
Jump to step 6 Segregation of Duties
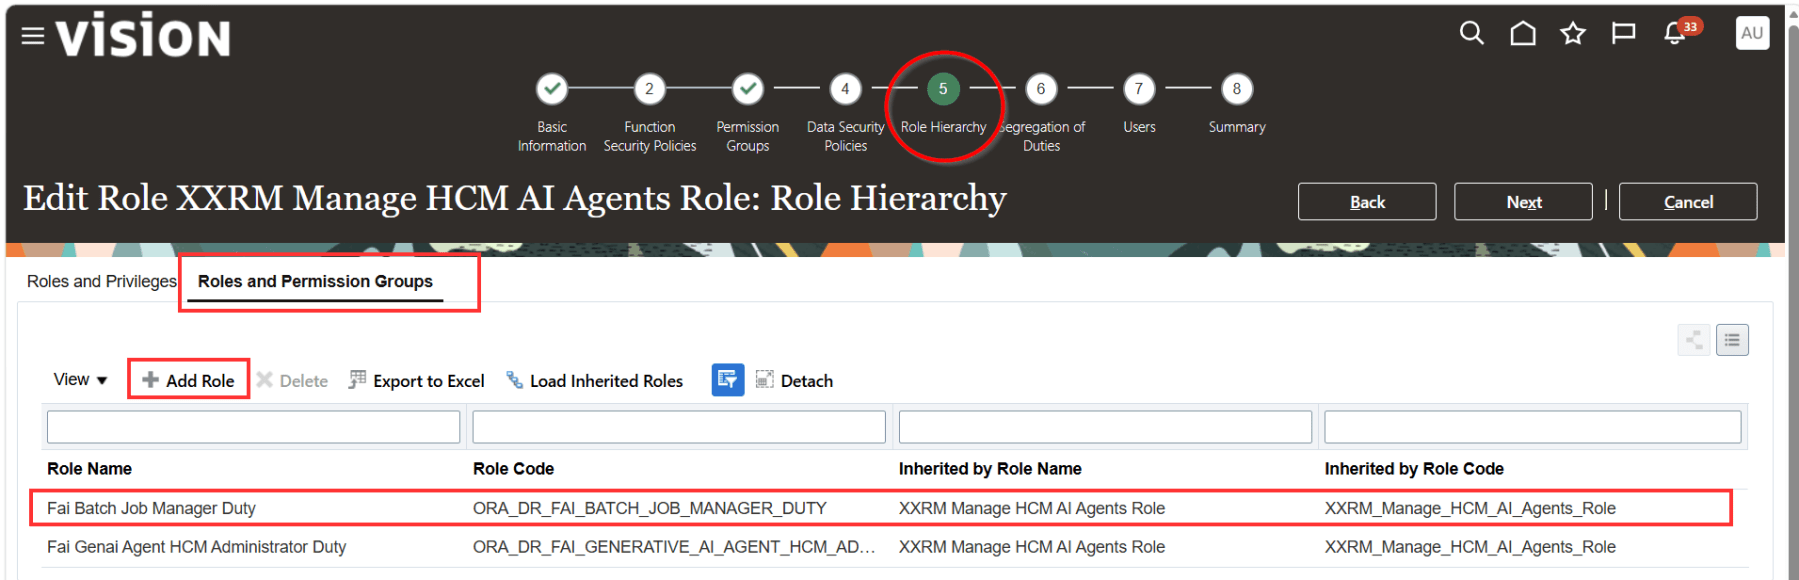tap(1040, 90)
